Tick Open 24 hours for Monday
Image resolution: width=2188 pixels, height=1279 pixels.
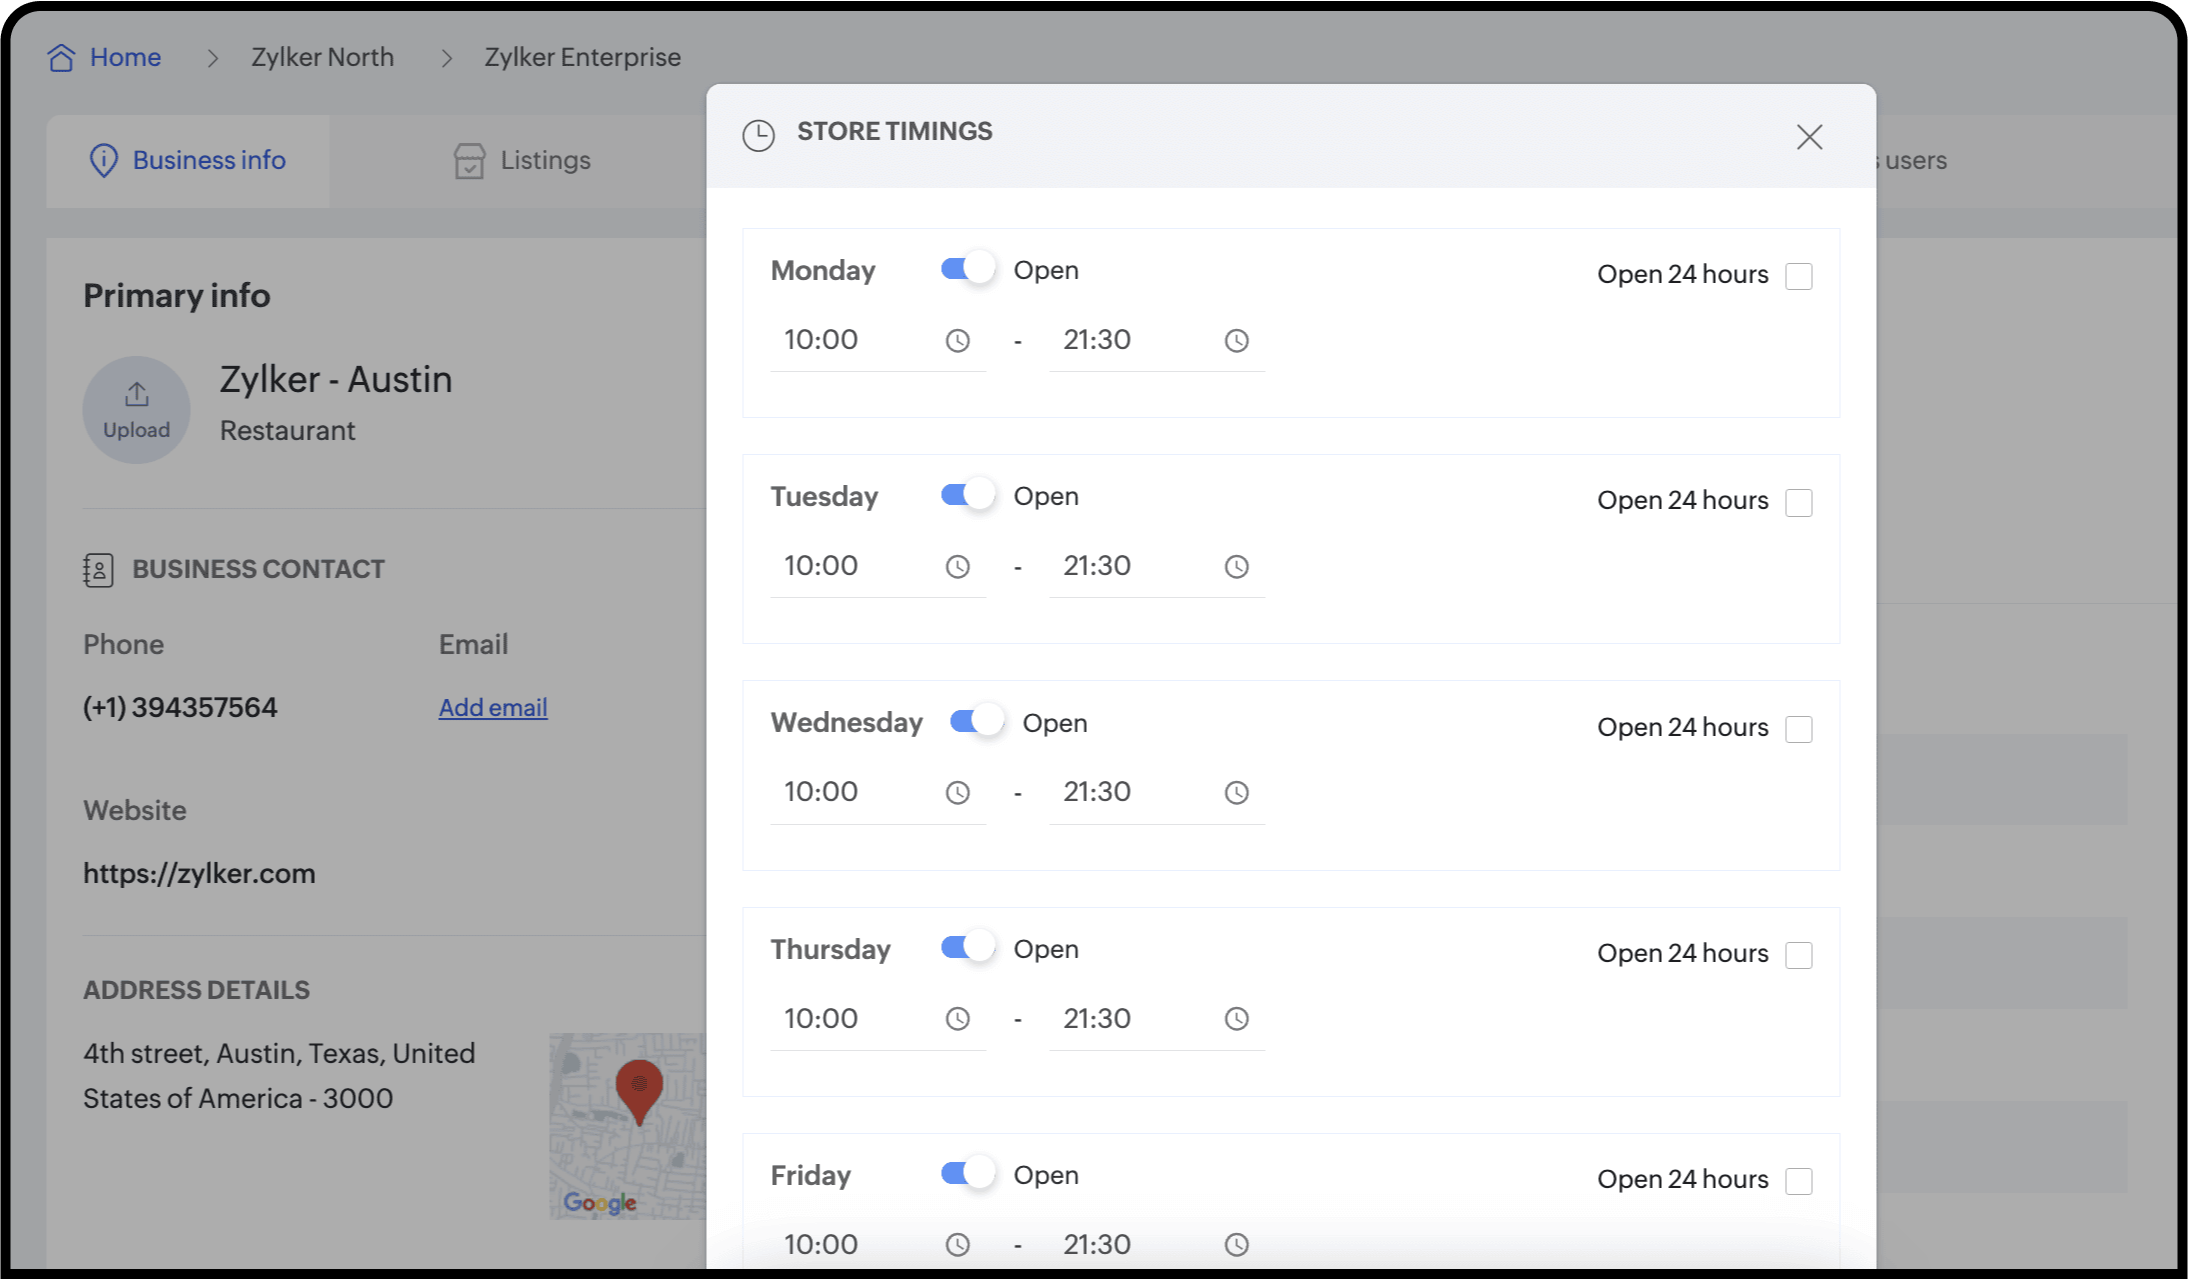[1798, 276]
